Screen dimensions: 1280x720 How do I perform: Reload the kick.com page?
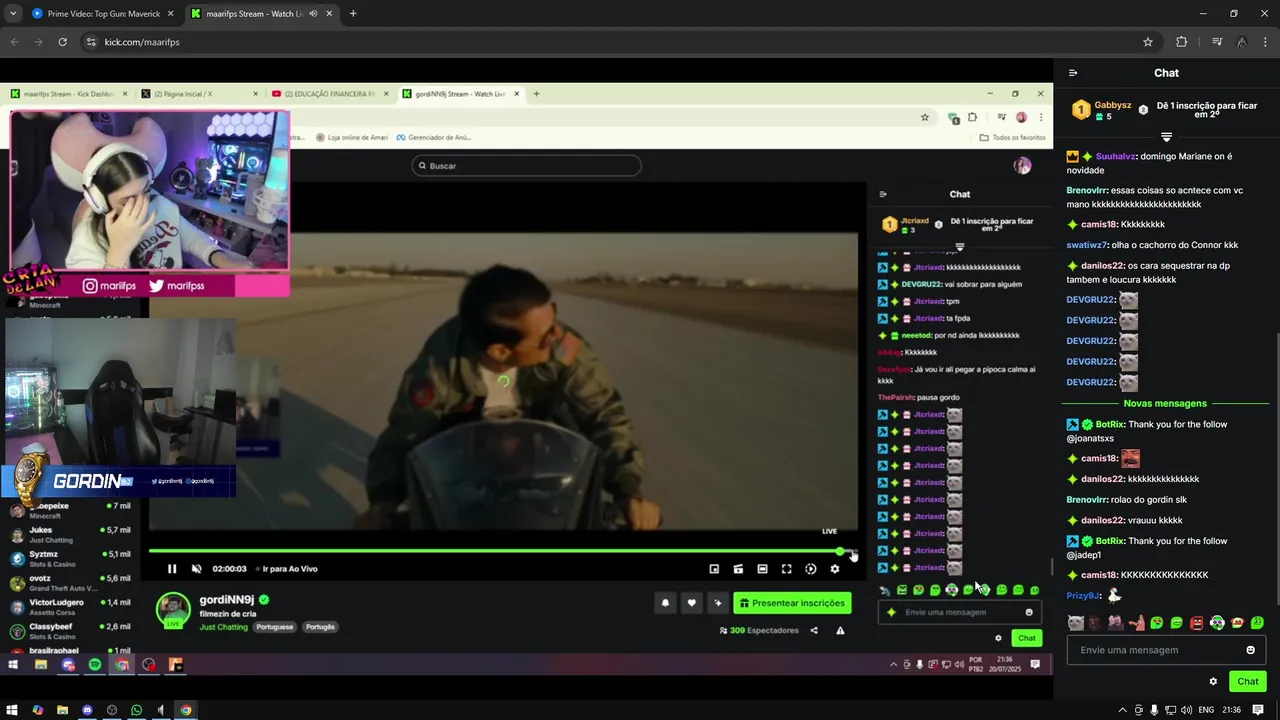tap(62, 42)
